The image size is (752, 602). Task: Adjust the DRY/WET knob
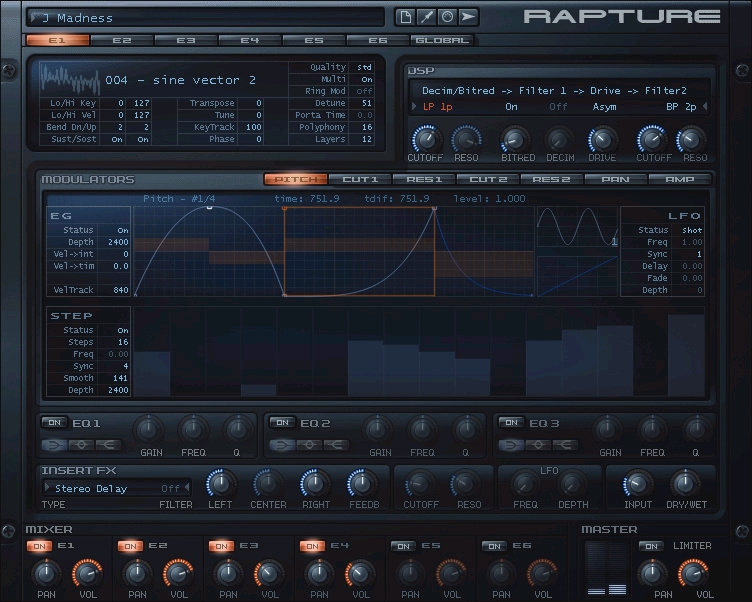pyautogui.click(x=685, y=484)
